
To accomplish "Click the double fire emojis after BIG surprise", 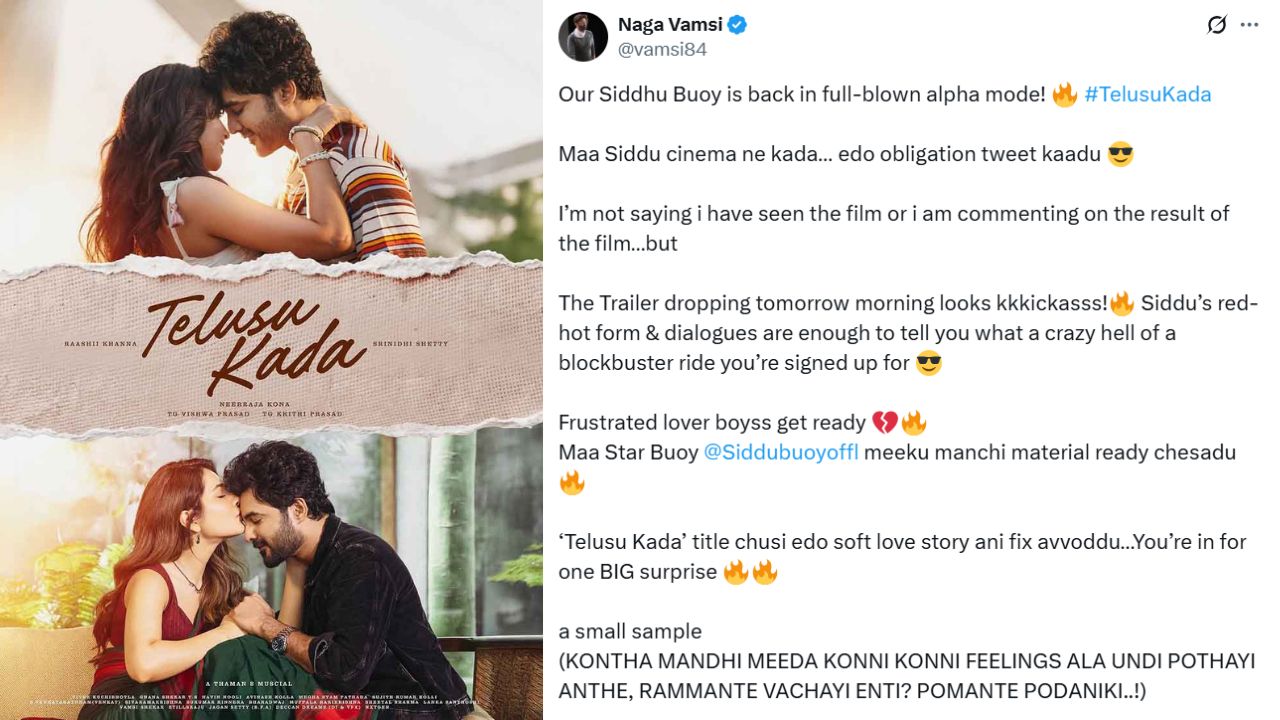I will click(750, 573).
